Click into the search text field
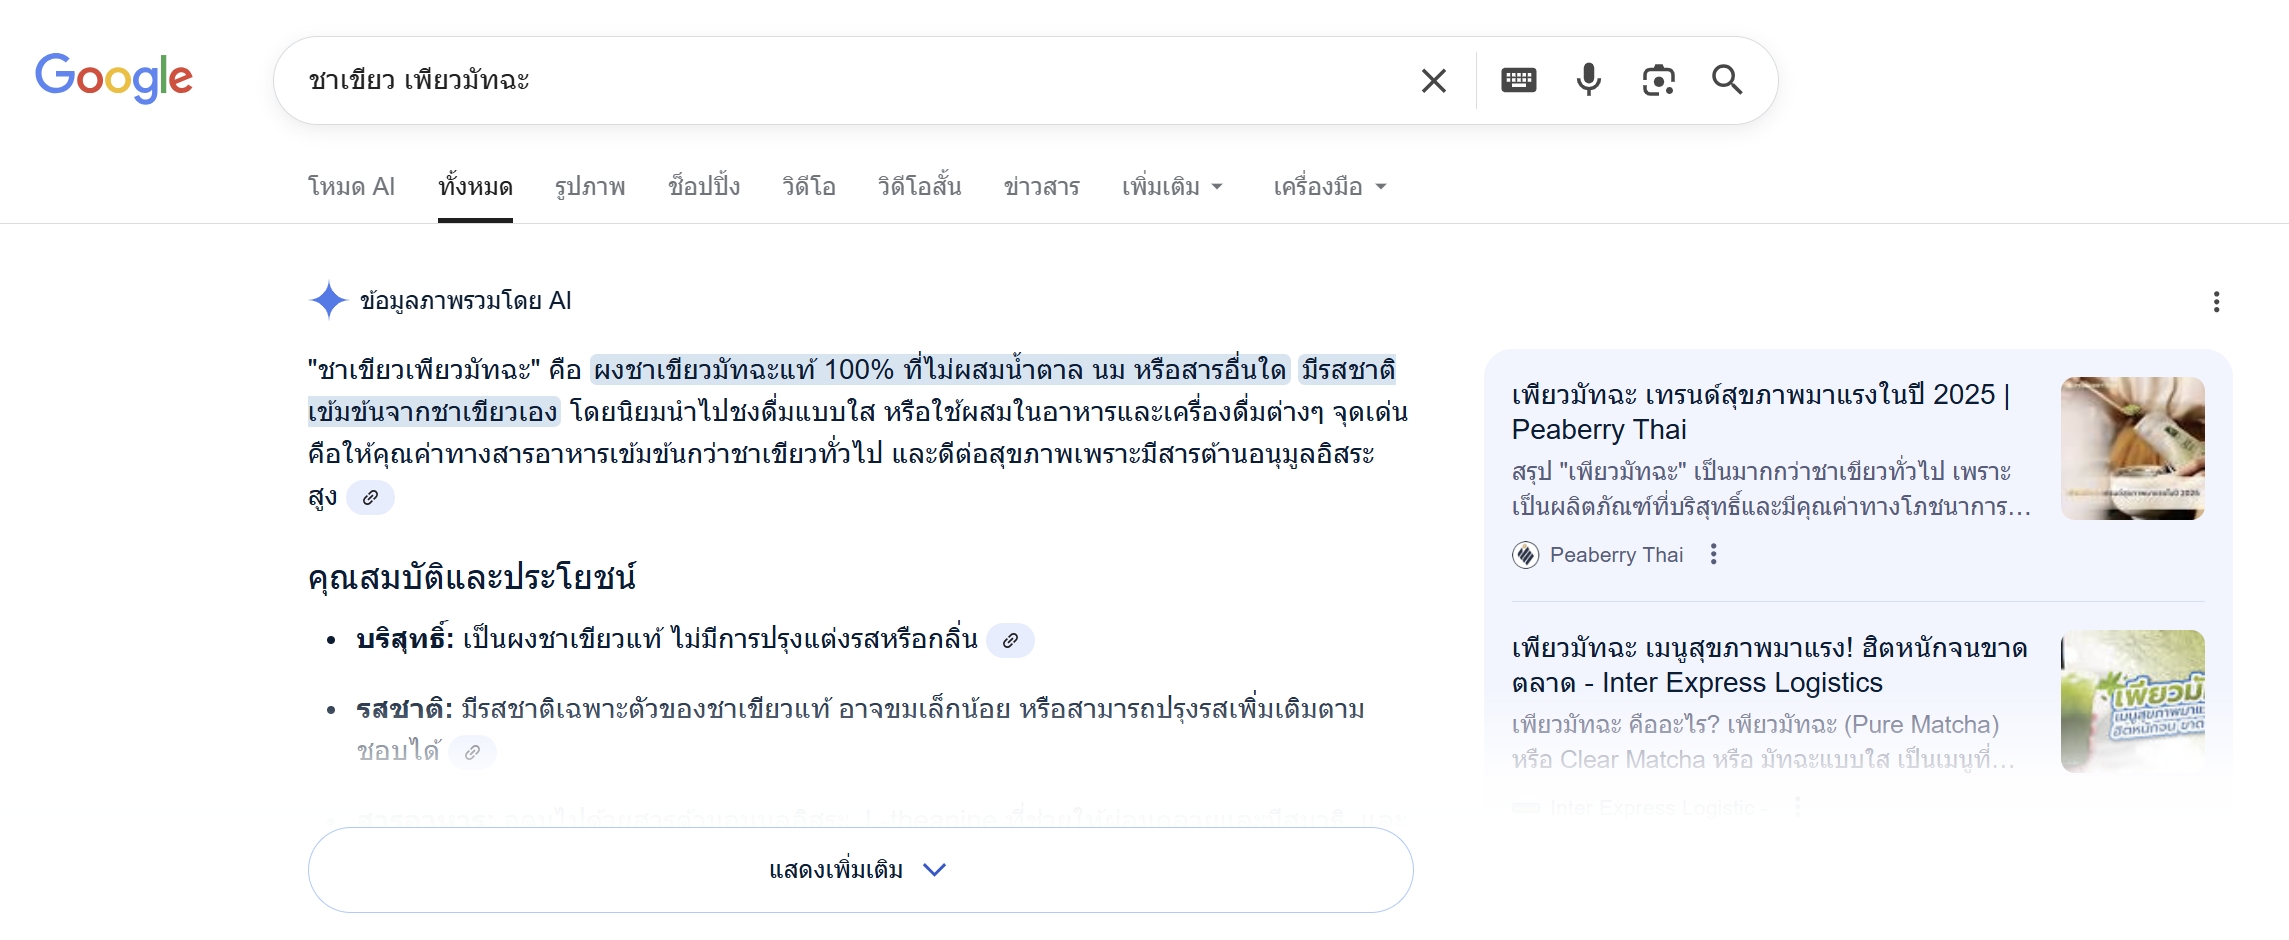Viewport: 2289px width, 940px height. click(x=850, y=80)
